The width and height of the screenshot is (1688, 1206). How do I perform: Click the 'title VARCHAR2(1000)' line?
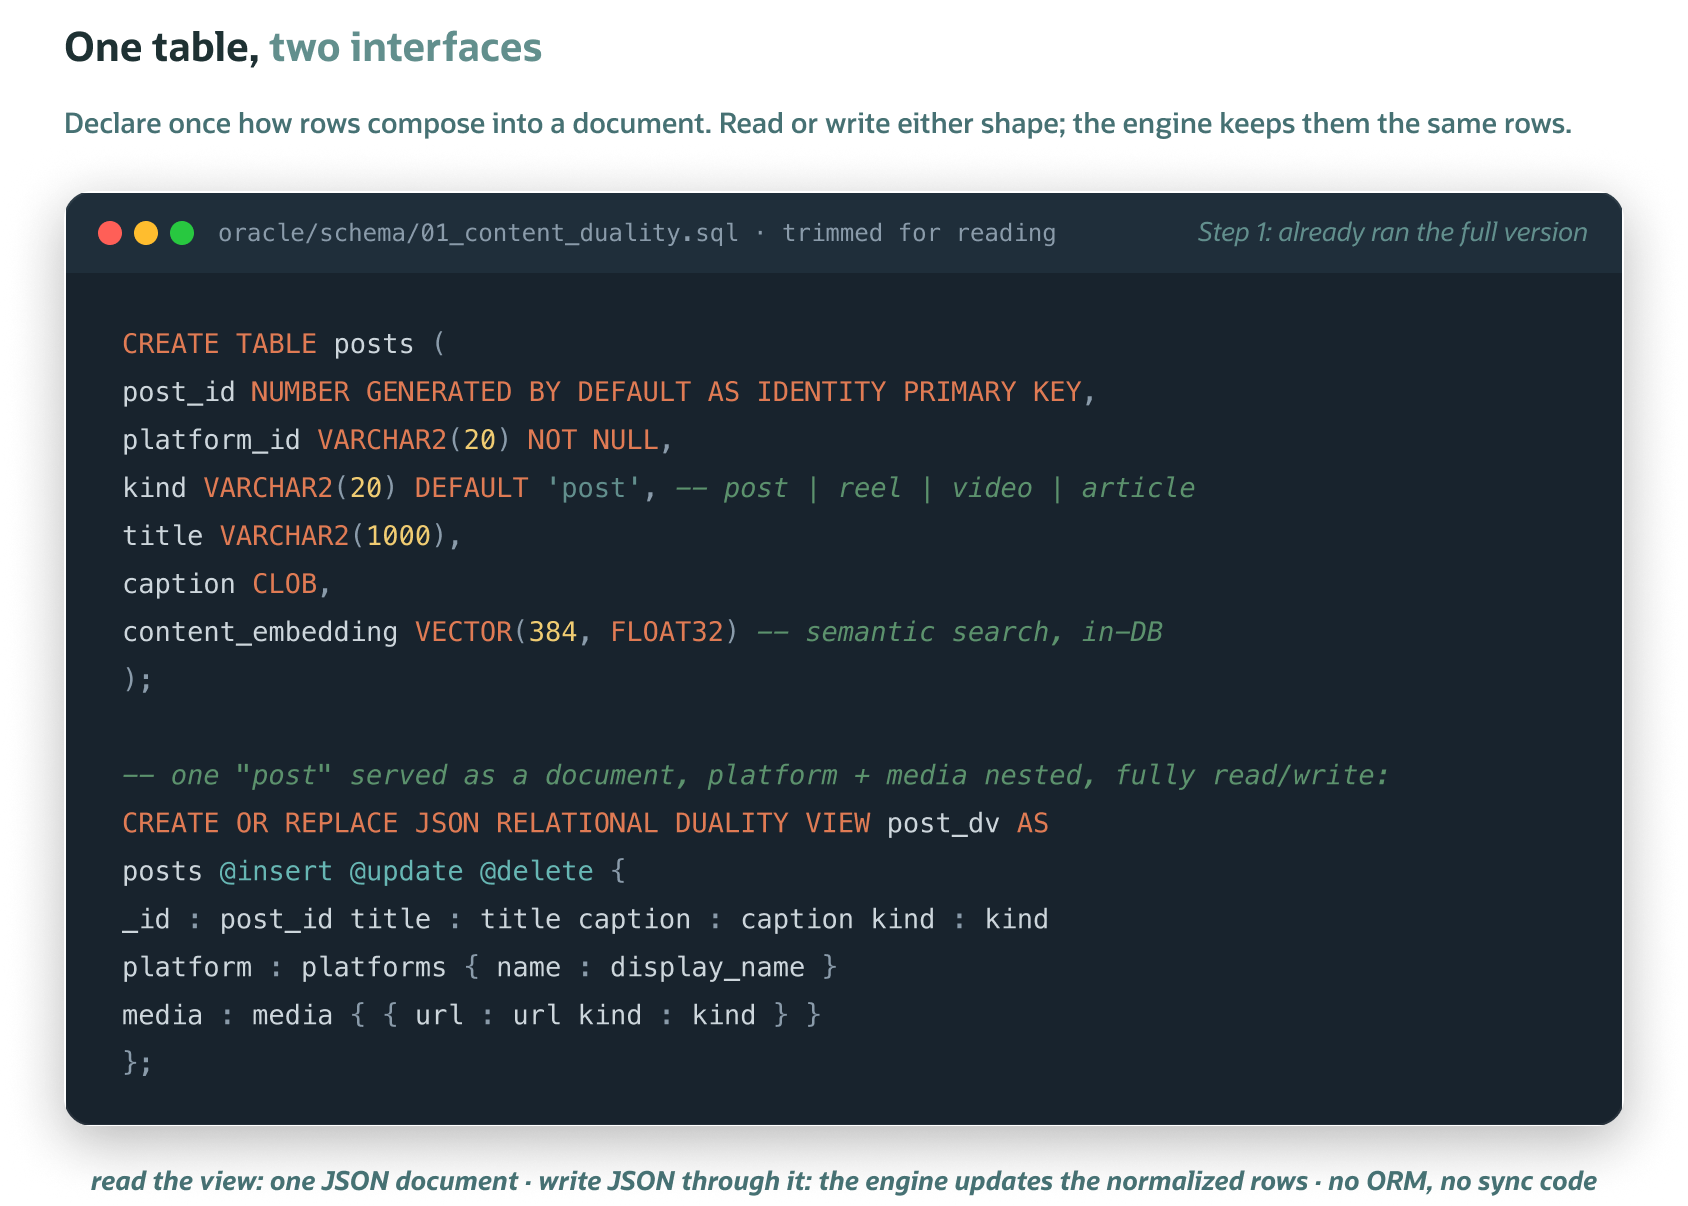(291, 536)
